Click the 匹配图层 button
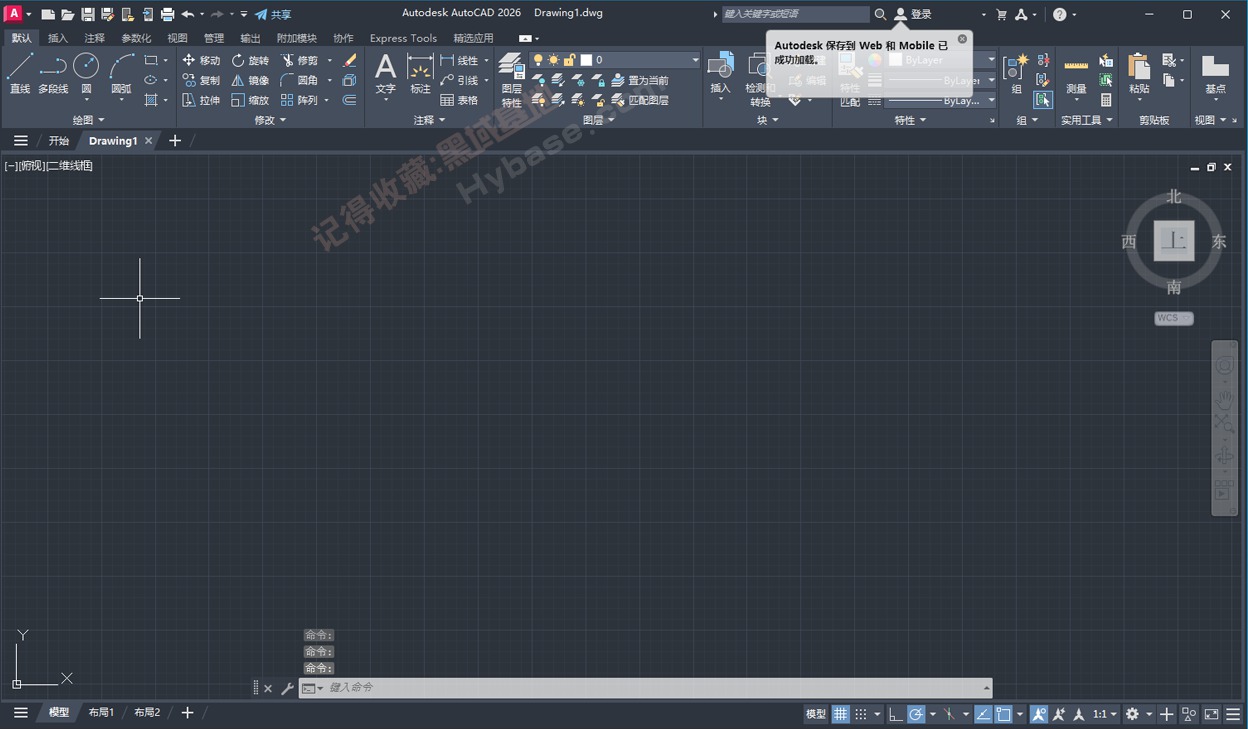This screenshot has width=1248, height=729. pos(640,100)
